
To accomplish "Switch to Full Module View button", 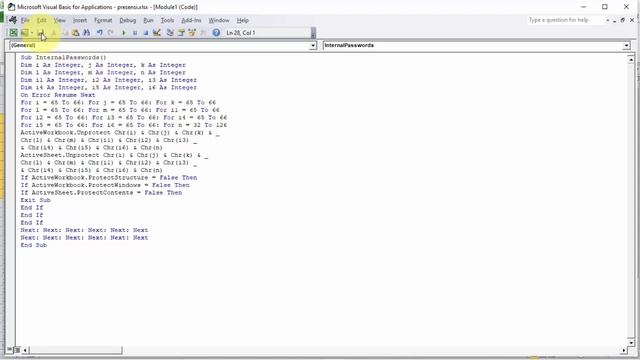I will tap(17, 350).
